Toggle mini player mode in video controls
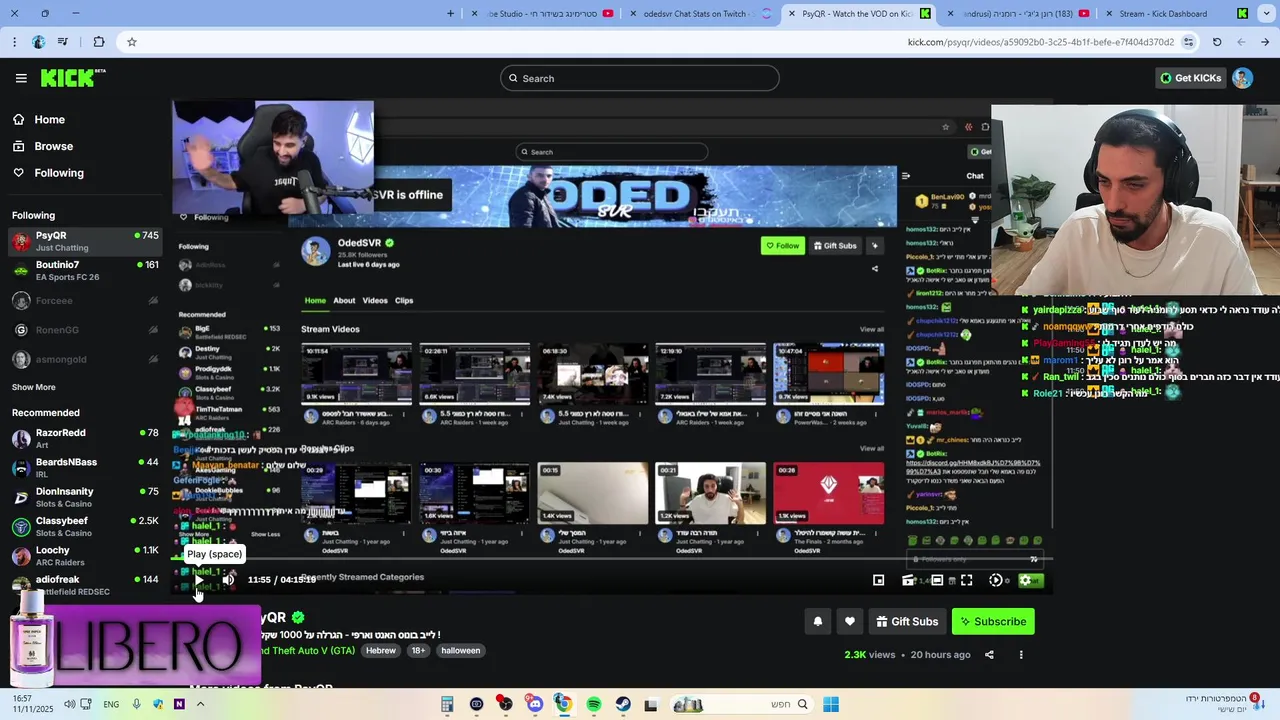1280x720 pixels. click(878, 580)
